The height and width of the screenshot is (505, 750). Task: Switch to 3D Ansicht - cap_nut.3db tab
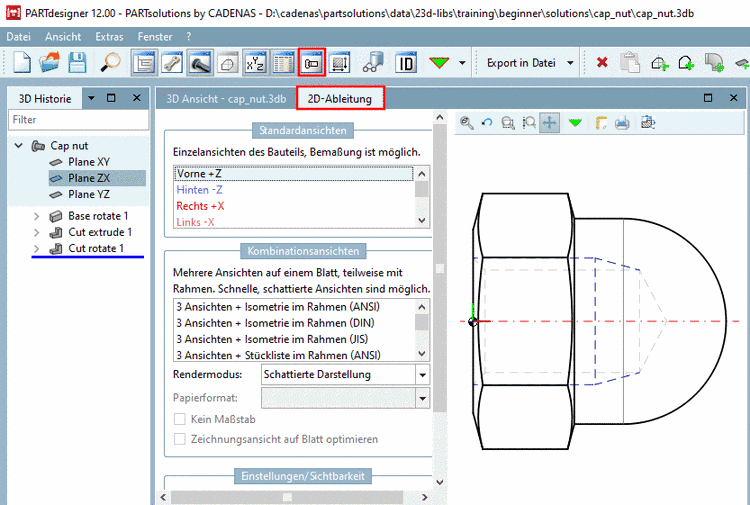click(225, 99)
